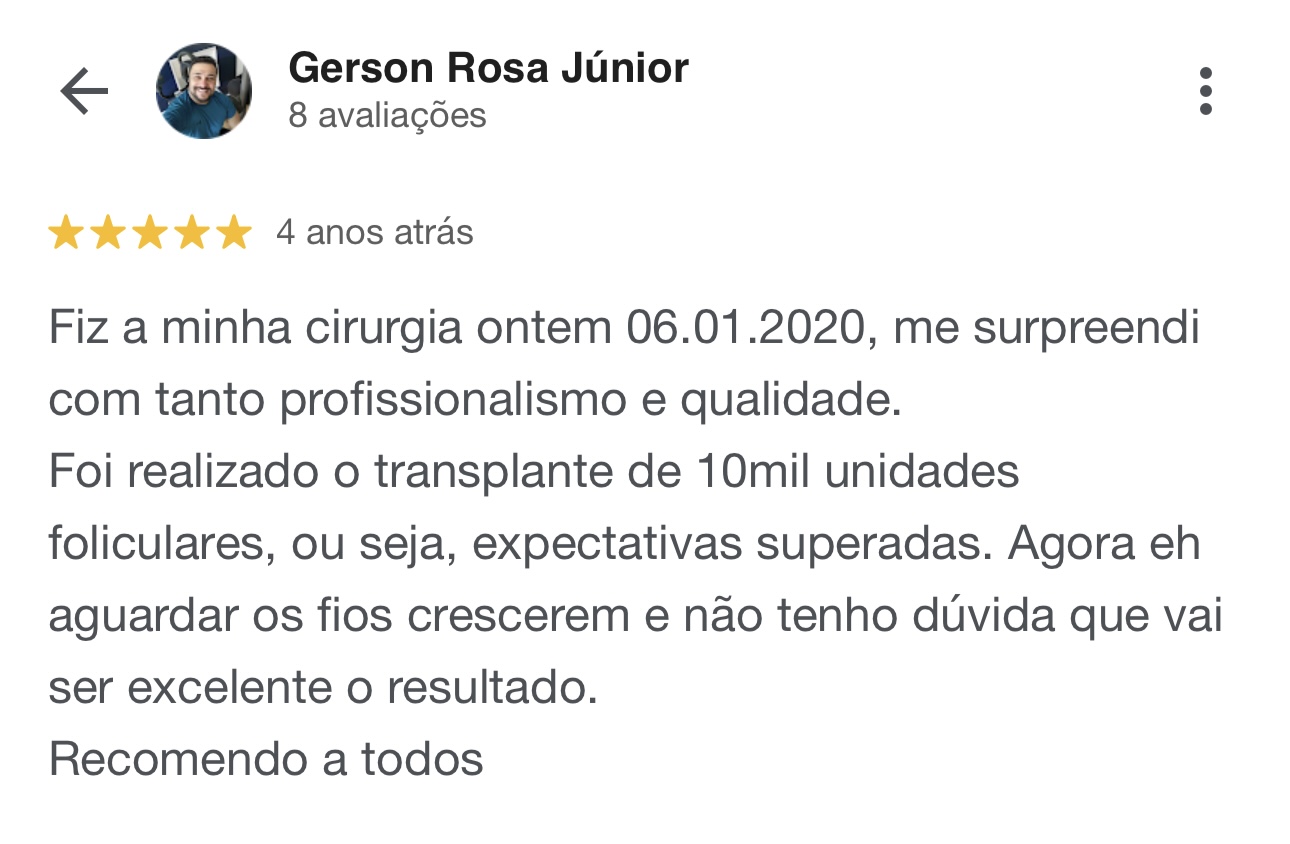1290x844 pixels.
Task: Open the three-dot more options menu
Action: 1205,91
